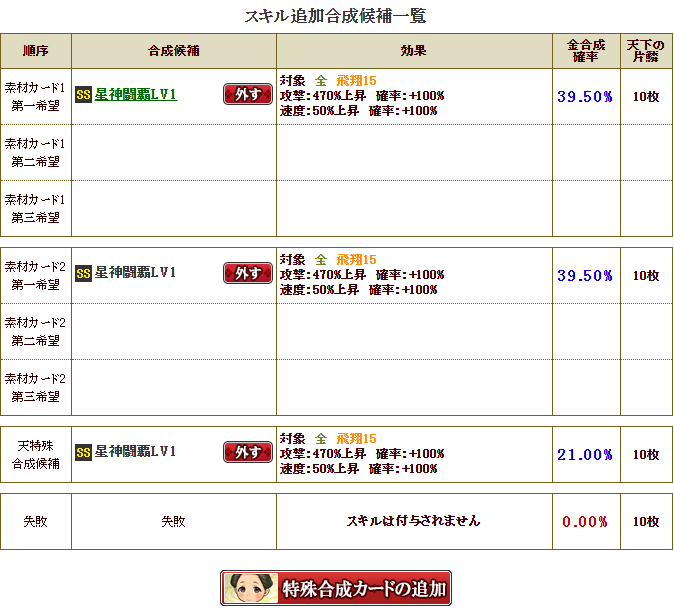Click スキルは付与されません message
Viewport: 674px width, 612px height.
click(414, 521)
